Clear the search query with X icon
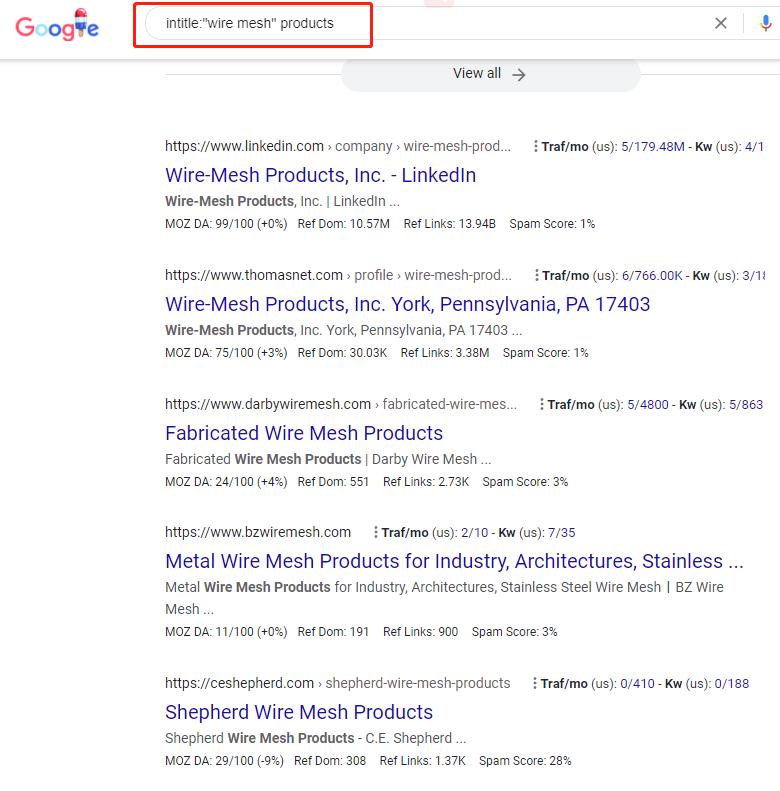 click(x=721, y=23)
